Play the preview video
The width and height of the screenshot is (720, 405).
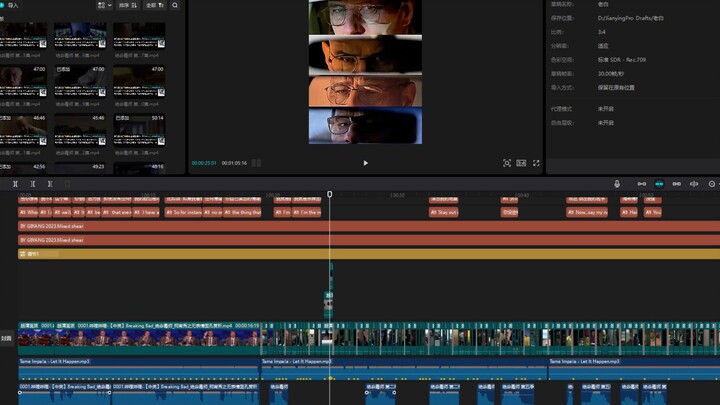(366, 163)
